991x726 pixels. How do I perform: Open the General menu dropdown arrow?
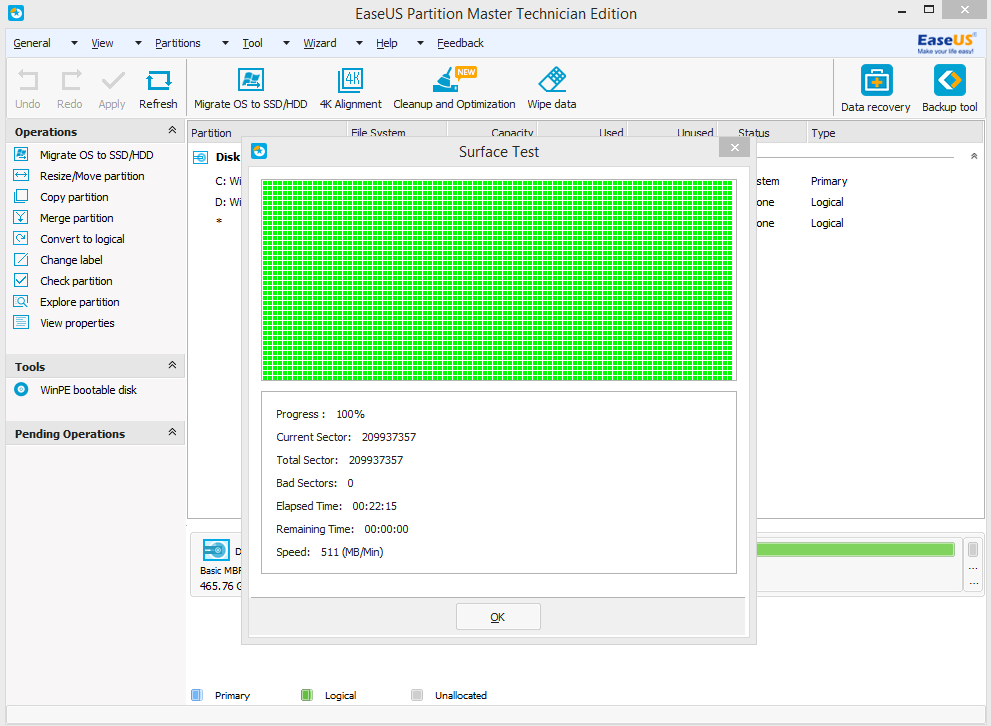click(x=74, y=43)
